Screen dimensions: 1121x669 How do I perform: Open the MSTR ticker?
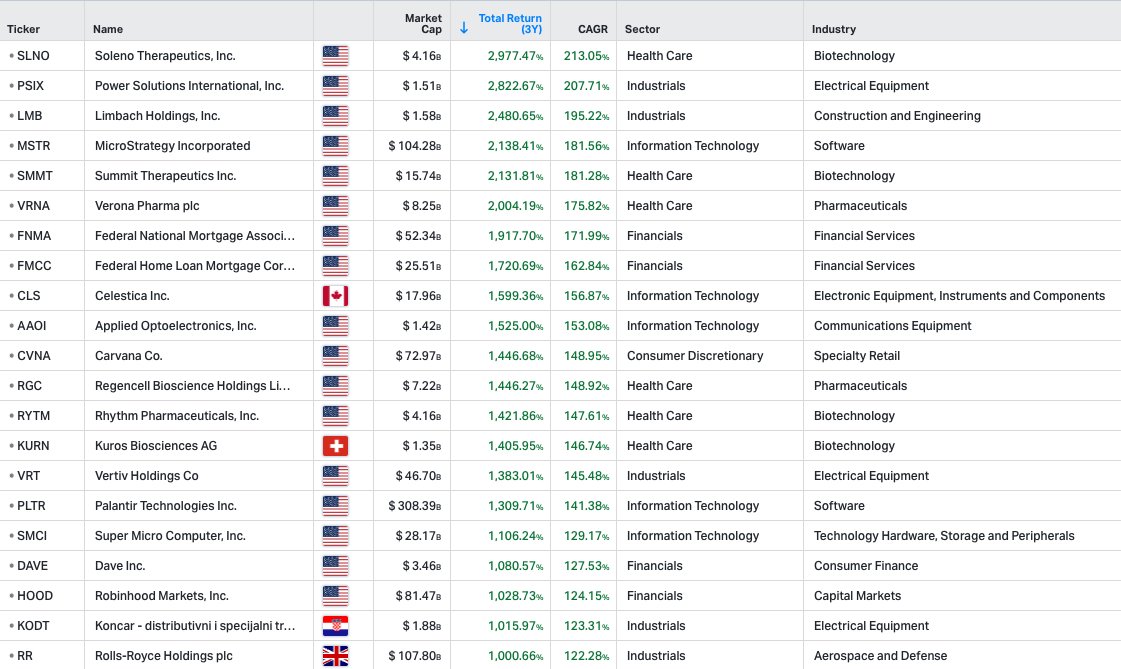(34, 146)
